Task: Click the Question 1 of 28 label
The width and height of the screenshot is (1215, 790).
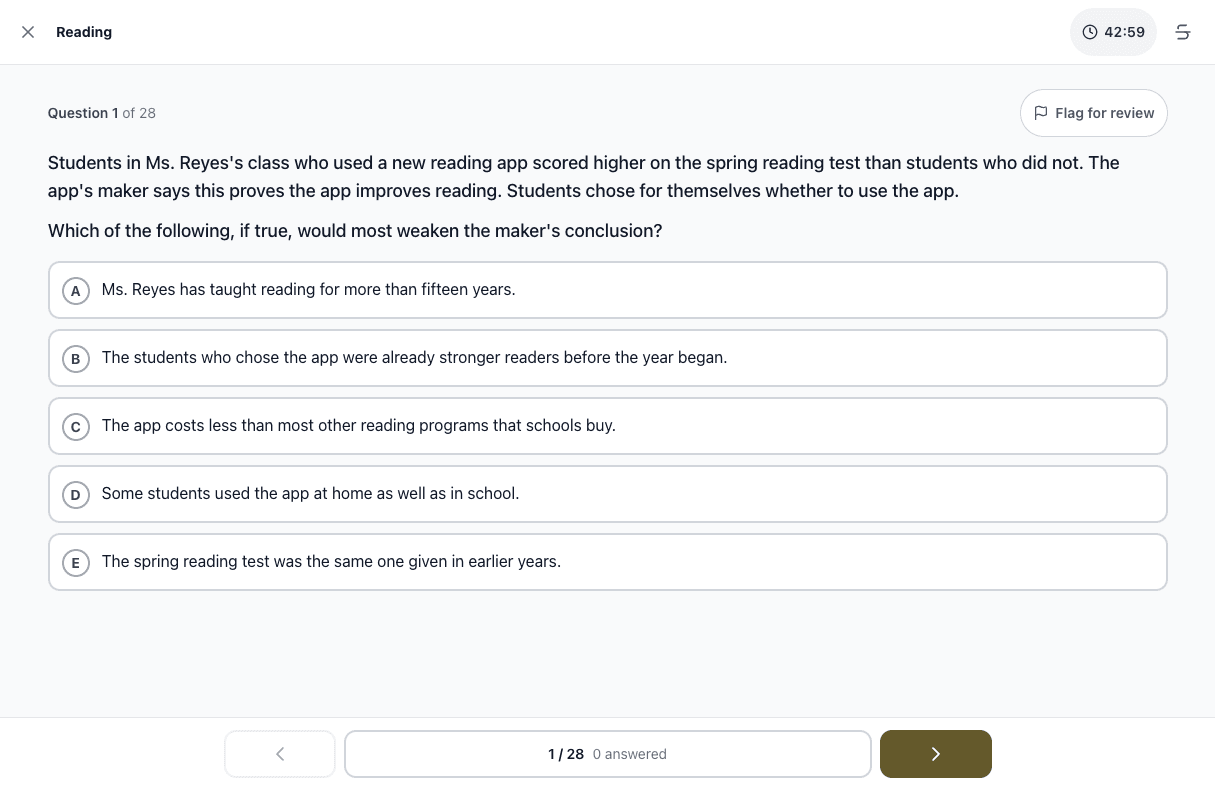Action: [x=102, y=113]
